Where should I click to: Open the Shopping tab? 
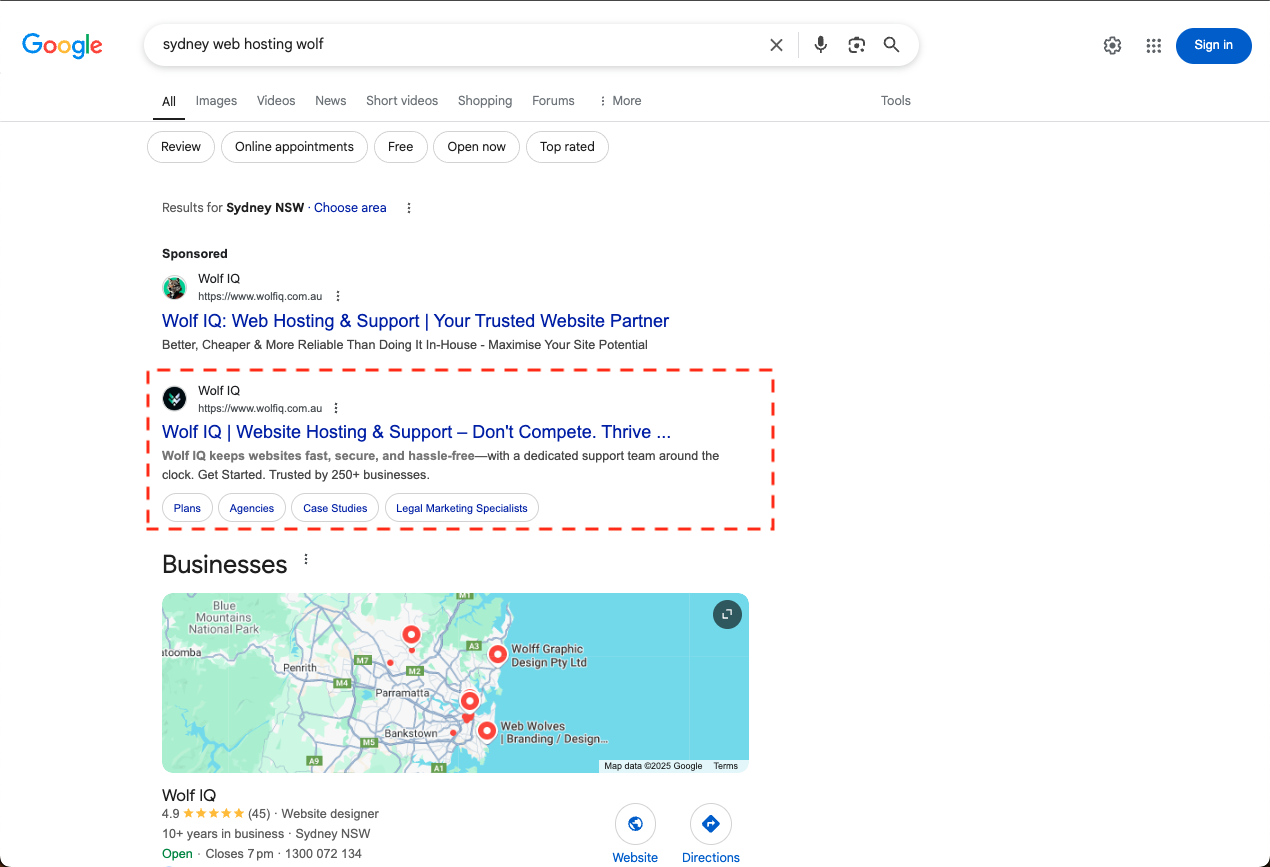(485, 101)
